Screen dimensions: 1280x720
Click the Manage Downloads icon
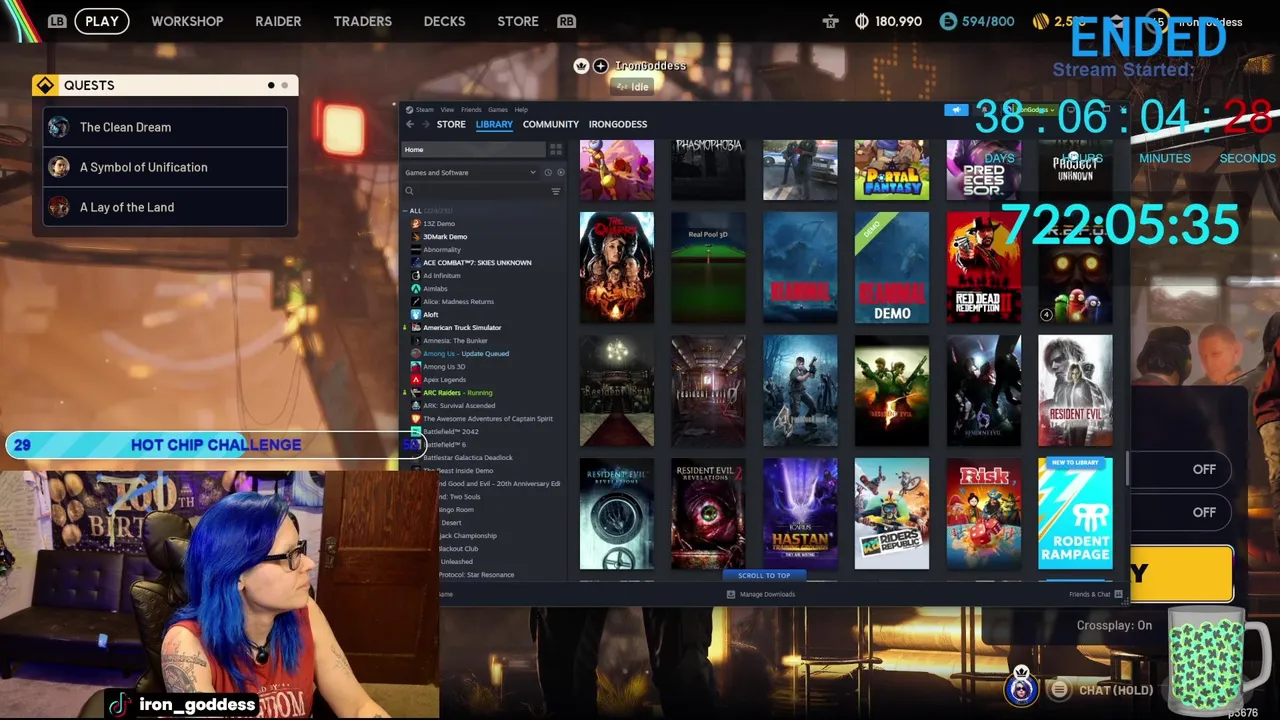tap(730, 594)
